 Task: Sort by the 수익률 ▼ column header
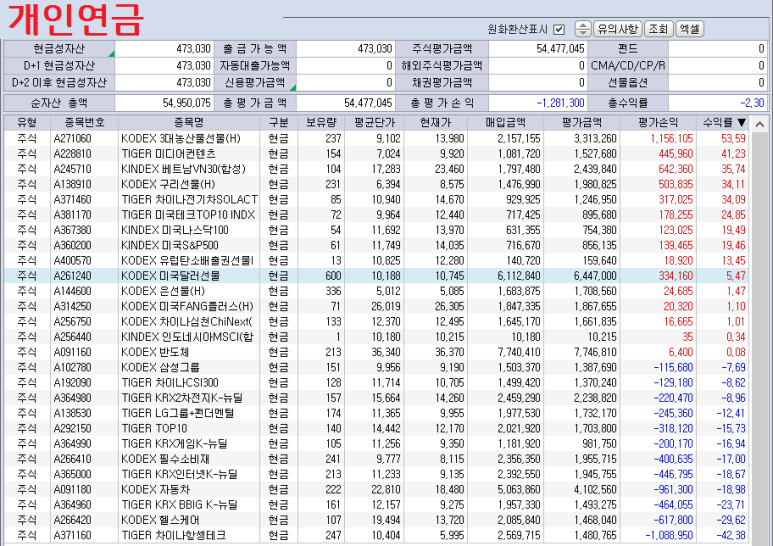[724, 122]
